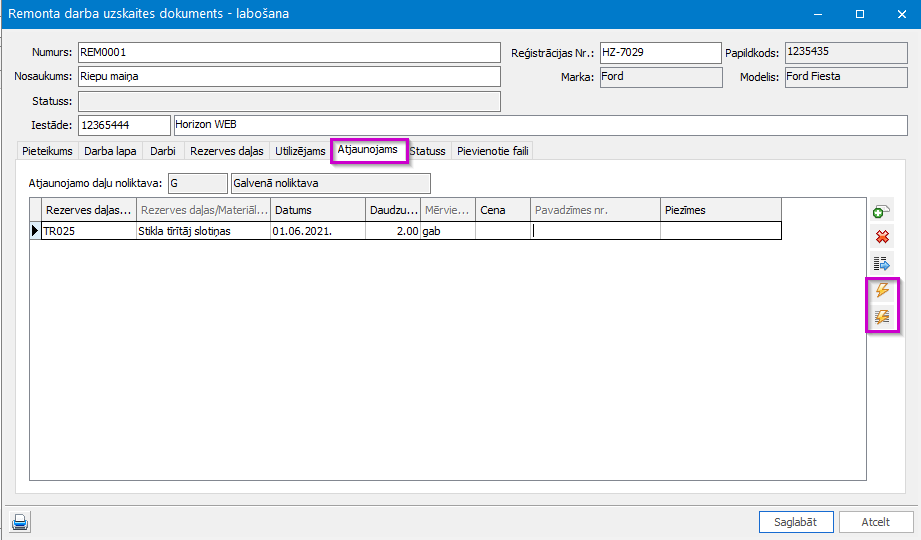The height and width of the screenshot is (540, 921).
Task: Click the Modelis field Ford Fiesta
Action: 846,77
